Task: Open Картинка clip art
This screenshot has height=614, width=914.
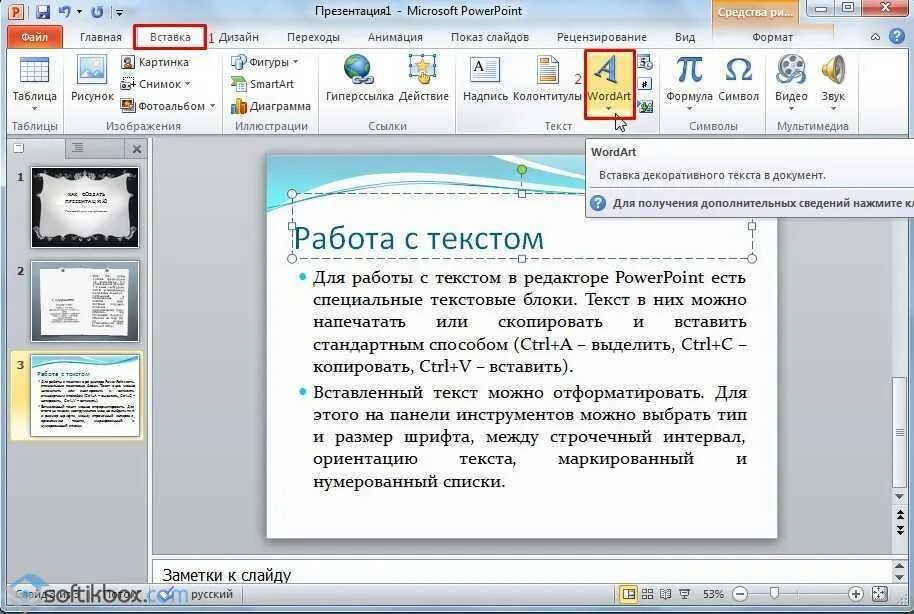Action: (155, 62)
